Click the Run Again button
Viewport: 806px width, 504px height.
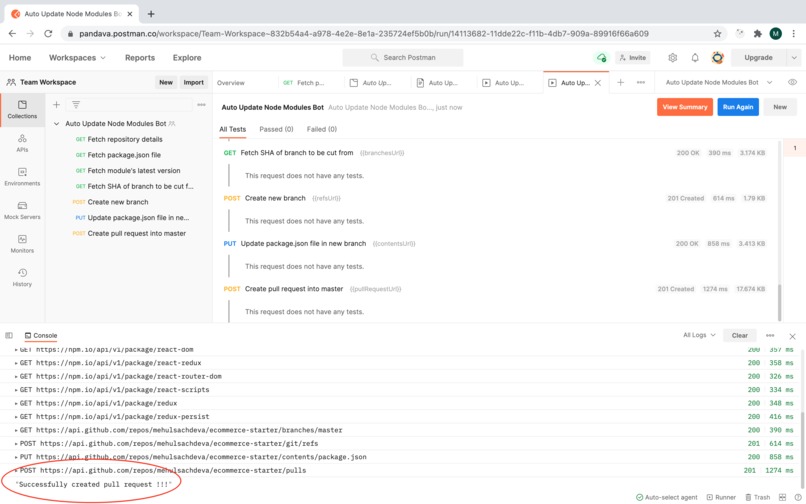click(738, 107)
